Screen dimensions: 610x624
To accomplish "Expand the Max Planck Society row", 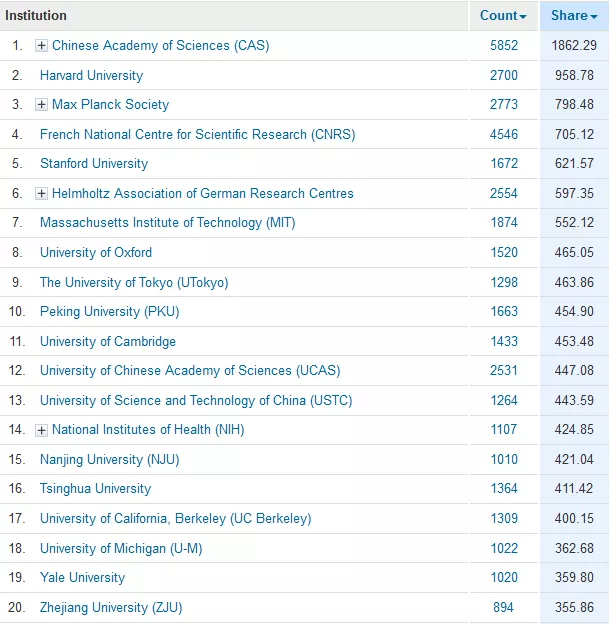I will tap(41, 105).
